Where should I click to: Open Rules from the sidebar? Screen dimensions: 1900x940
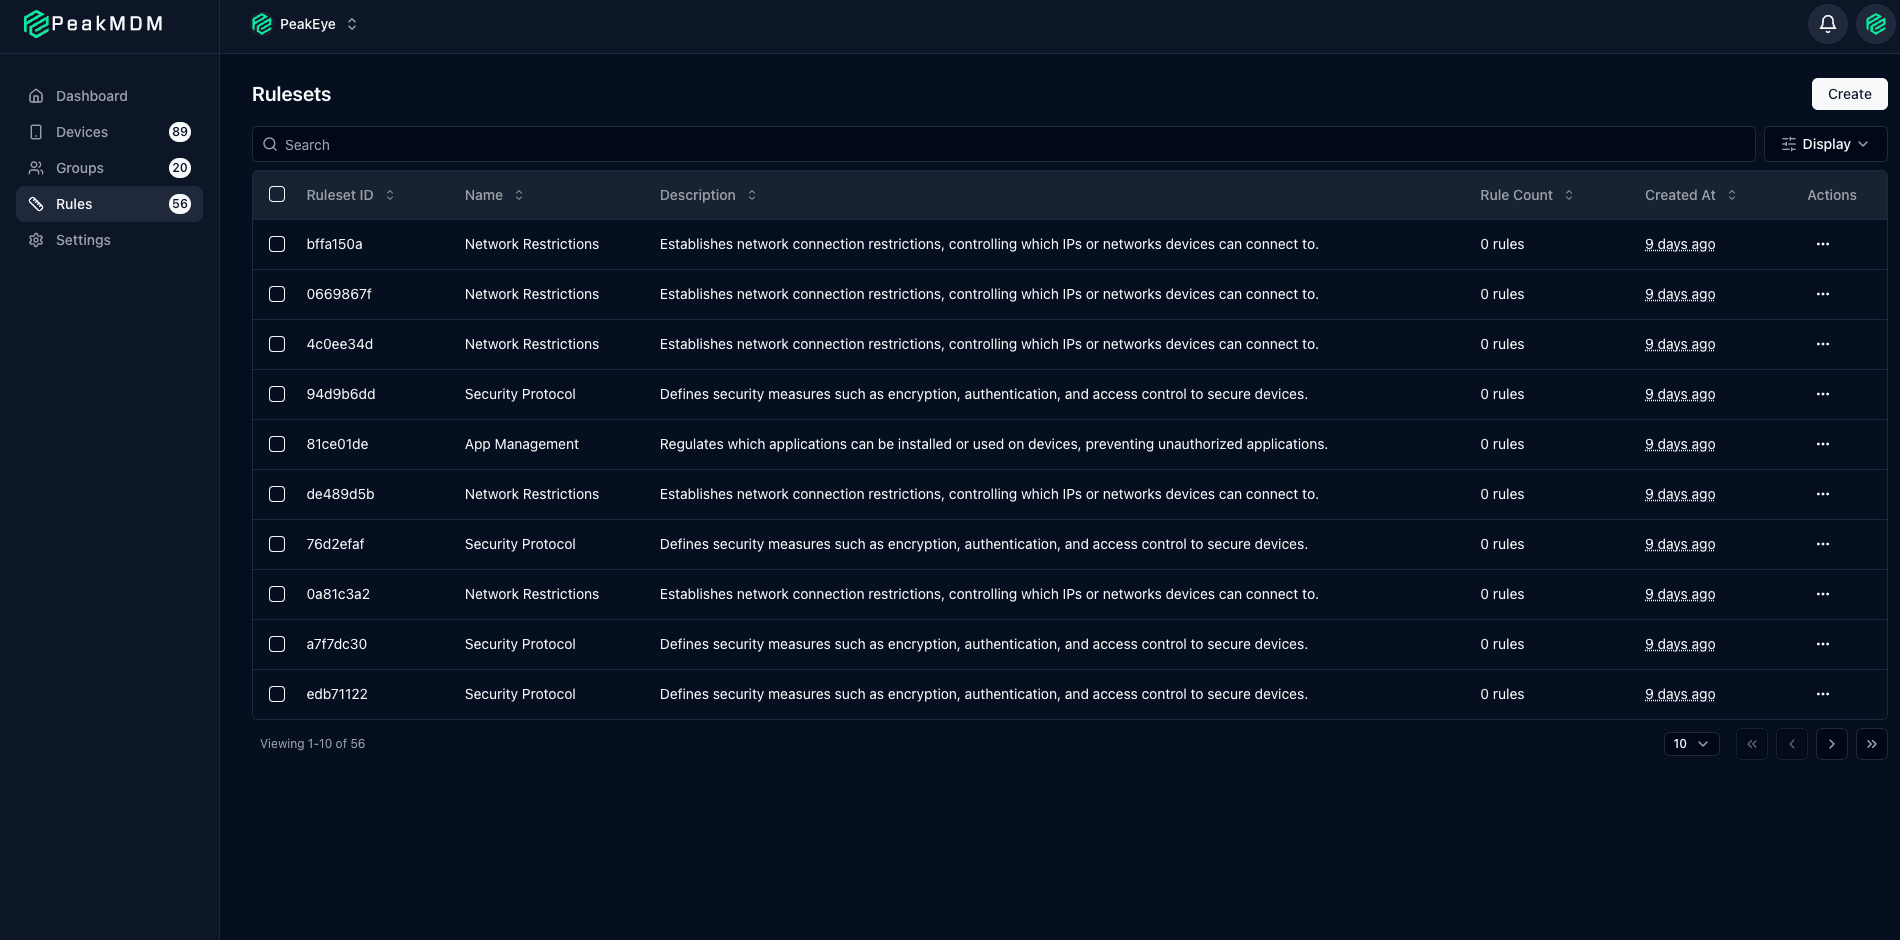[x=109, y=204]
